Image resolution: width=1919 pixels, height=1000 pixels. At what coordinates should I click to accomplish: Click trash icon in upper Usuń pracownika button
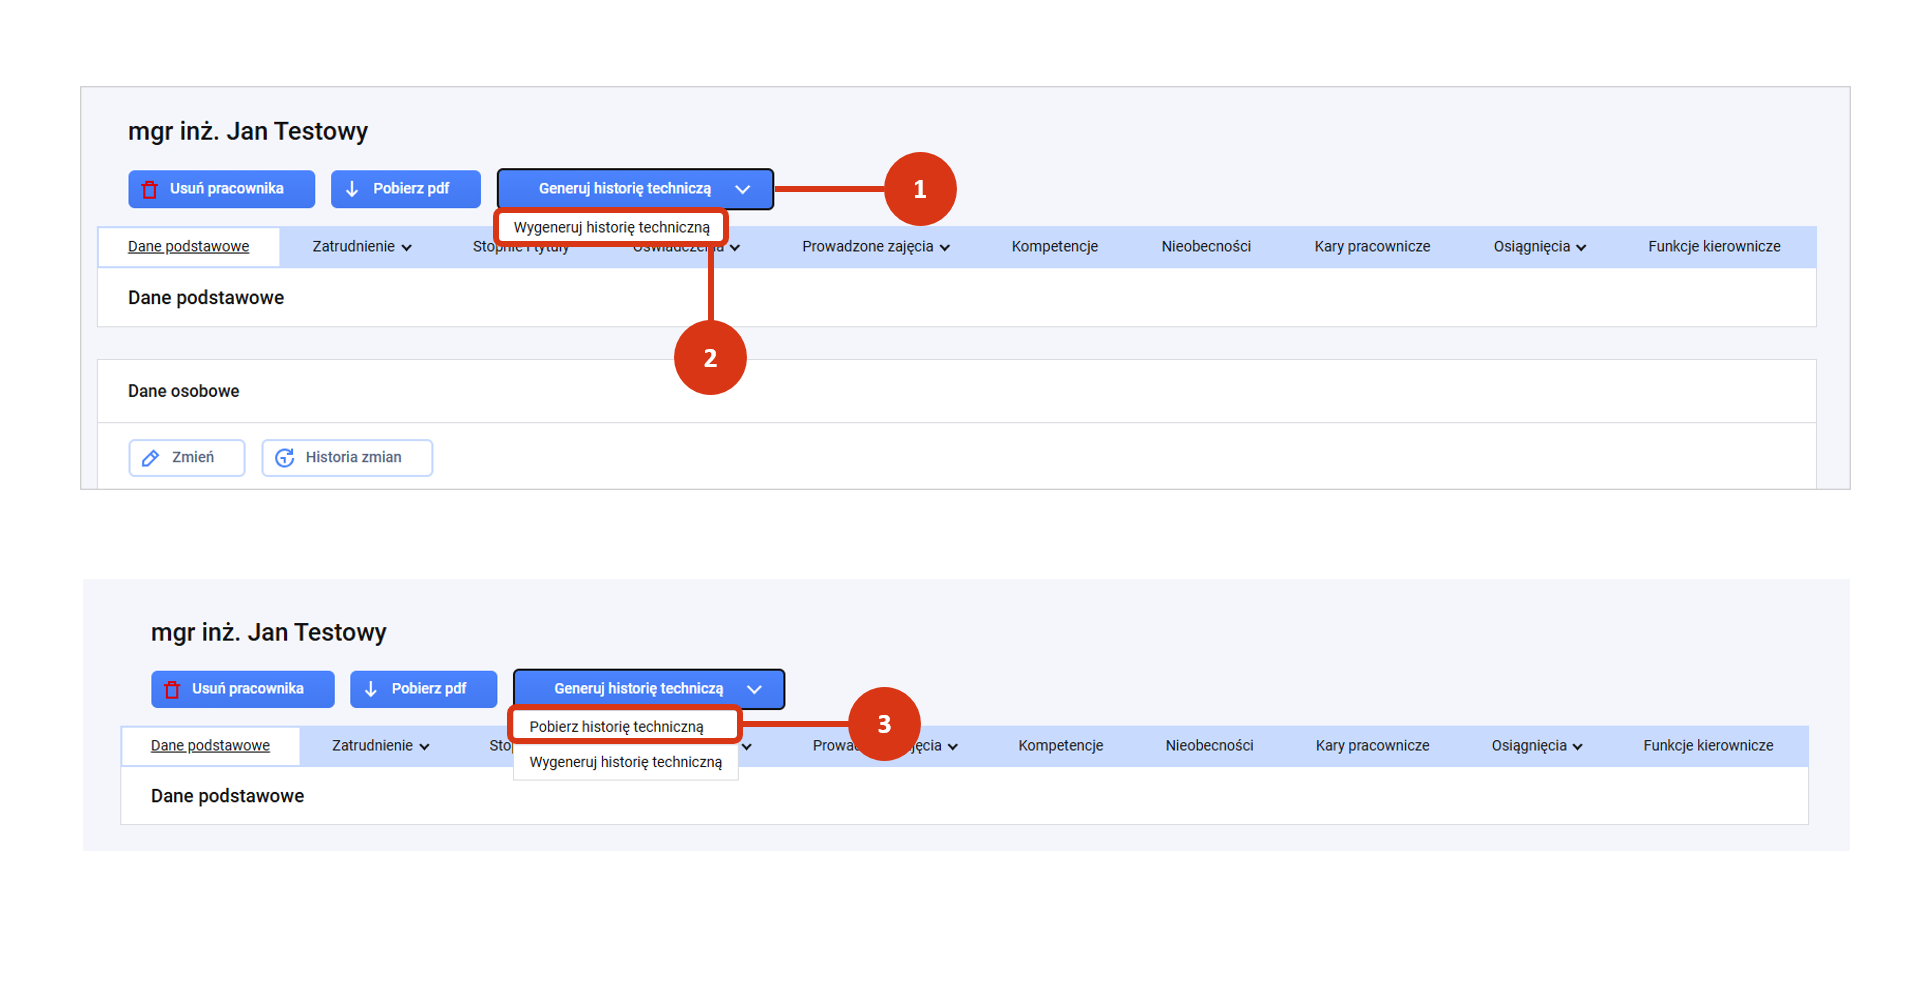(x=150, y=190)
